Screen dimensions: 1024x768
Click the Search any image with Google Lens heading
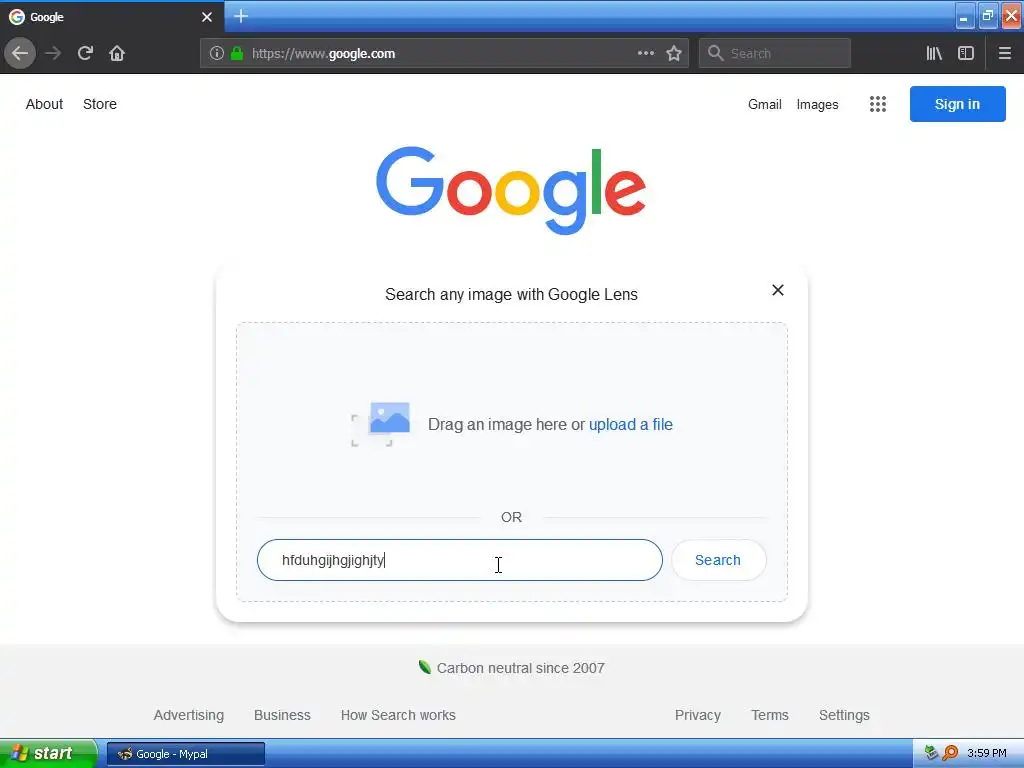[x=511, y=295]
